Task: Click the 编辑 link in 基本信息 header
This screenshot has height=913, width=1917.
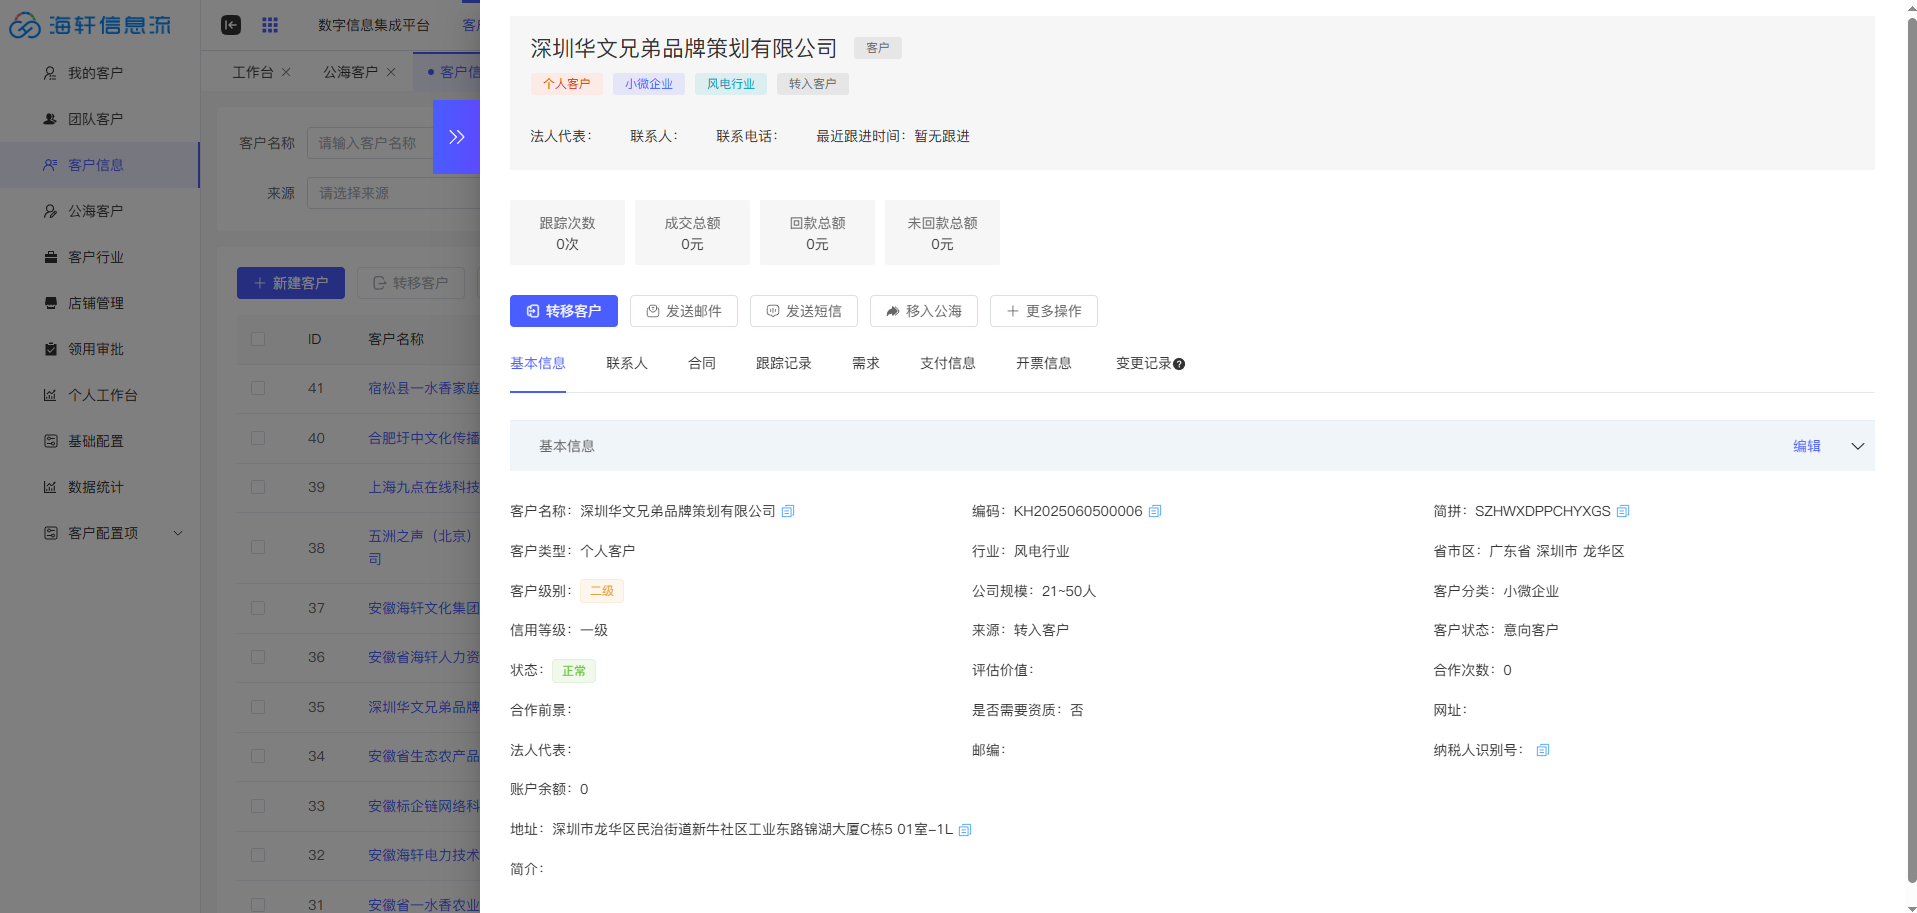Action: [x=1806, y=446]
